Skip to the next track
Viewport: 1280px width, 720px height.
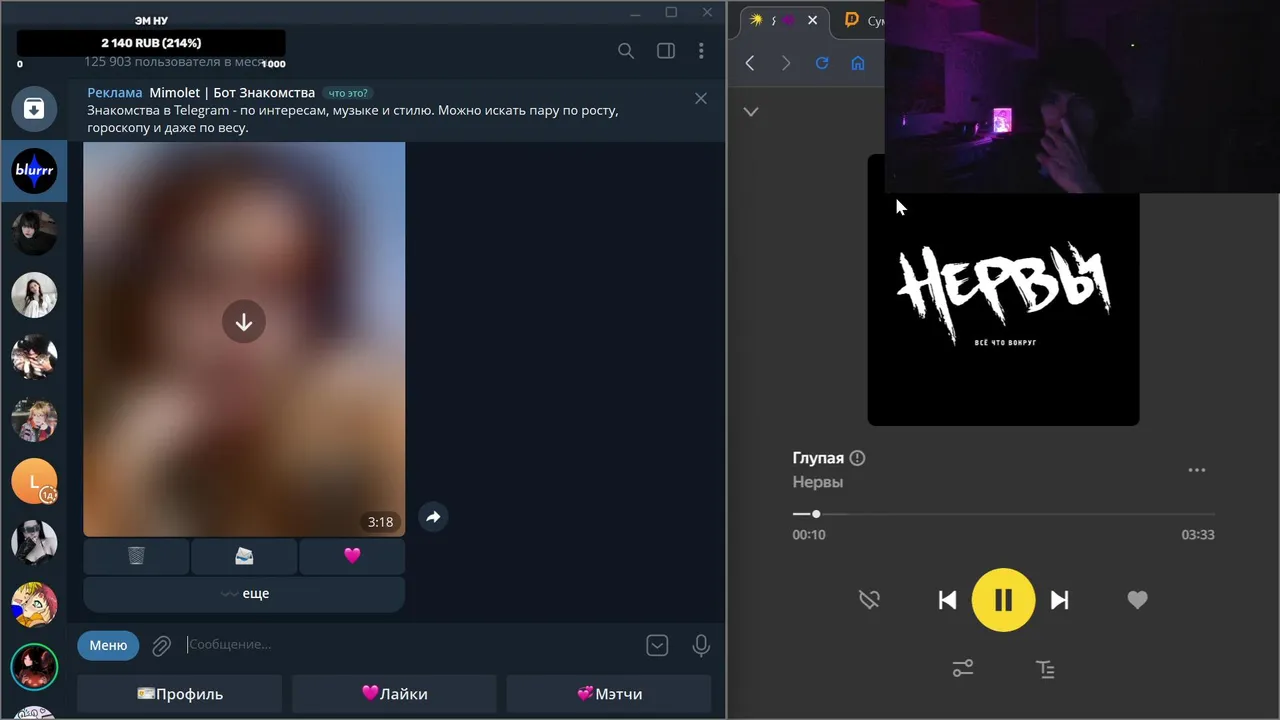(1059, 600)
